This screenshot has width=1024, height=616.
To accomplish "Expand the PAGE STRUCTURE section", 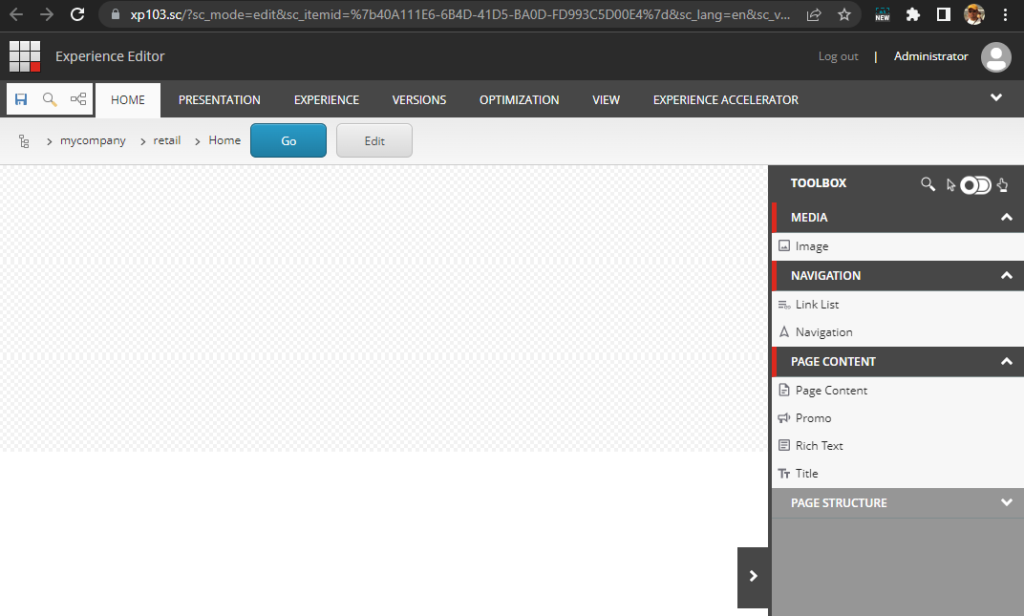I will [x=1006, y=502].
